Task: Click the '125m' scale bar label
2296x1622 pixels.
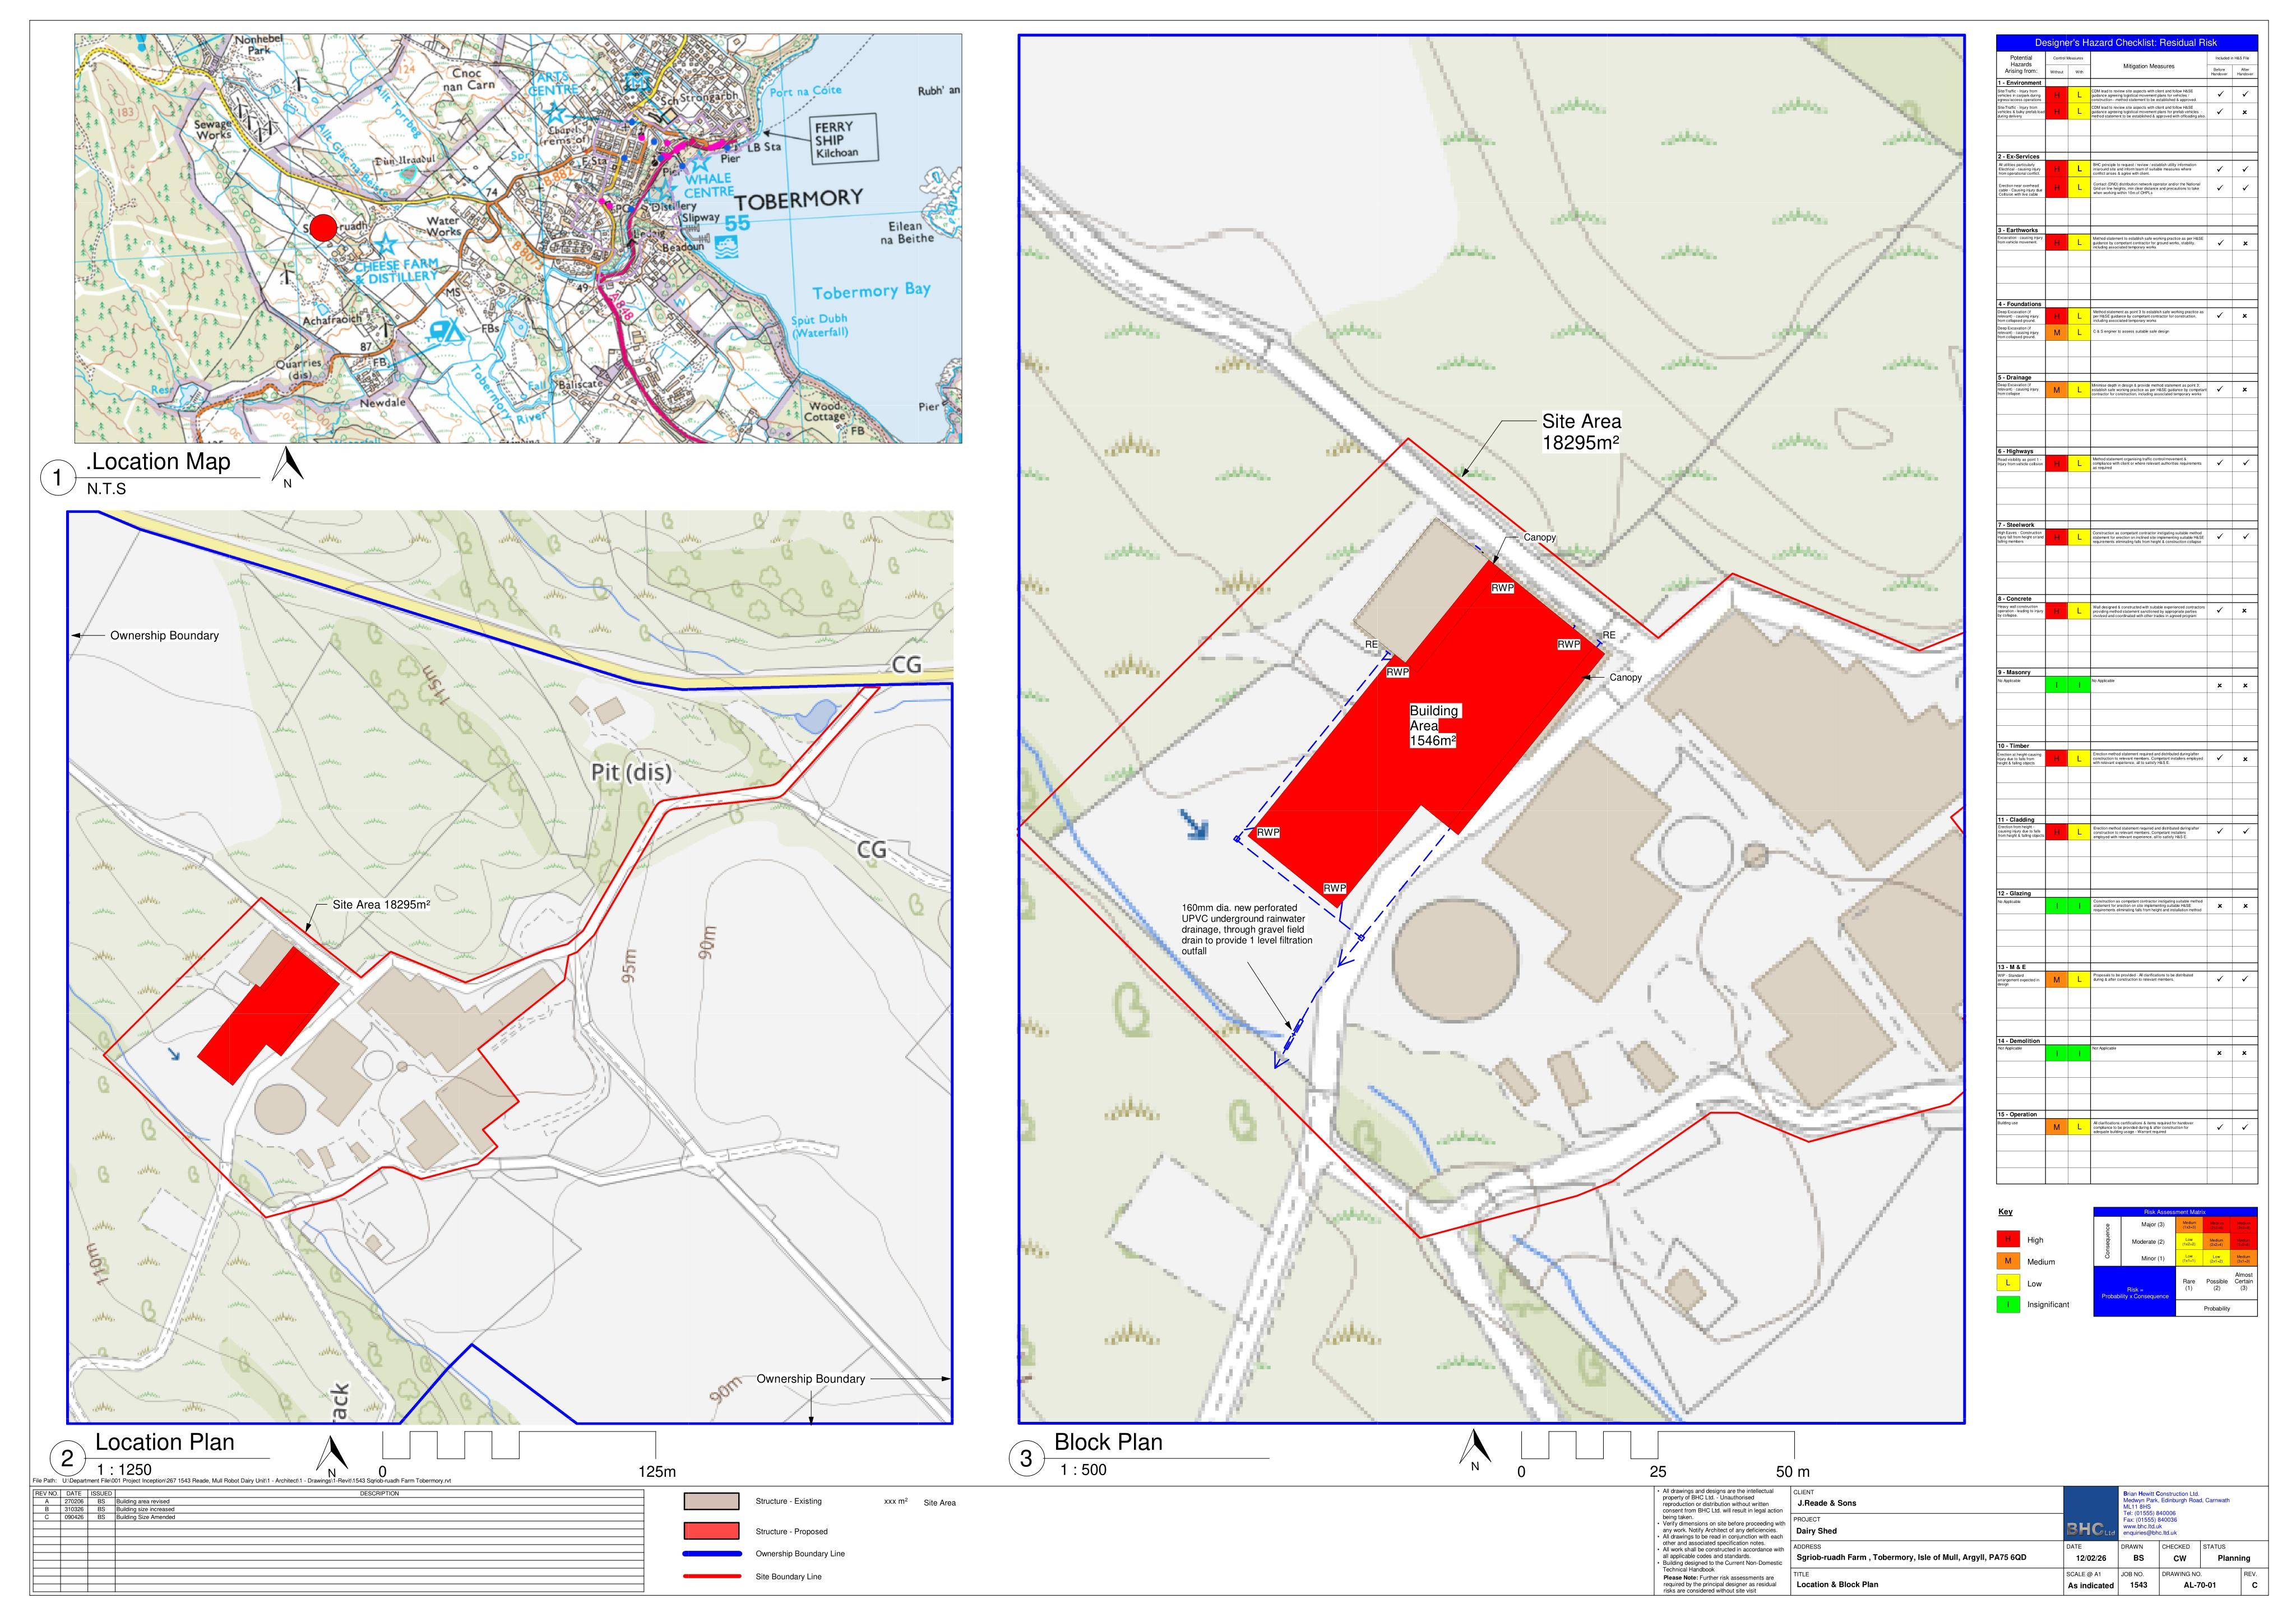Action: pyautogui.click(x=657, y=1471)
